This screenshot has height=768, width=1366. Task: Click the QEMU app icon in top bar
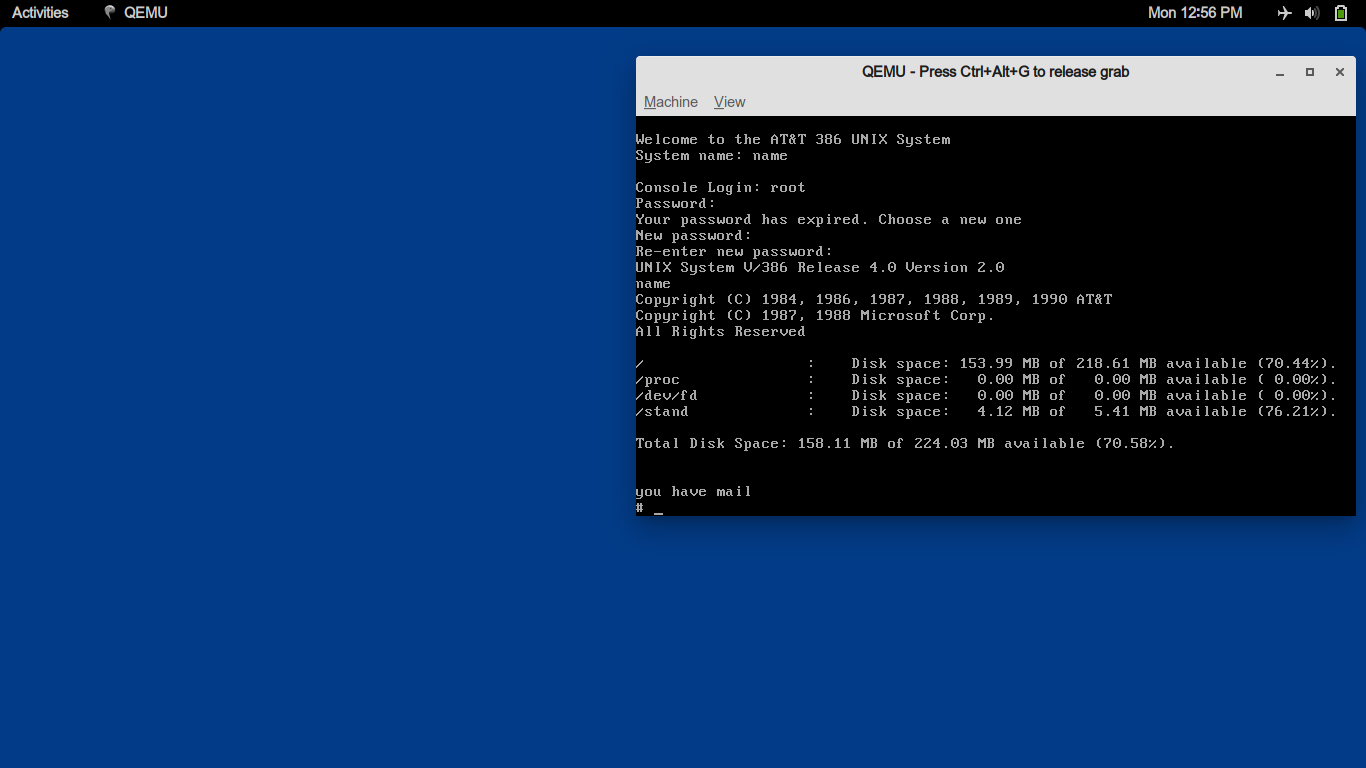coord(110,13)
